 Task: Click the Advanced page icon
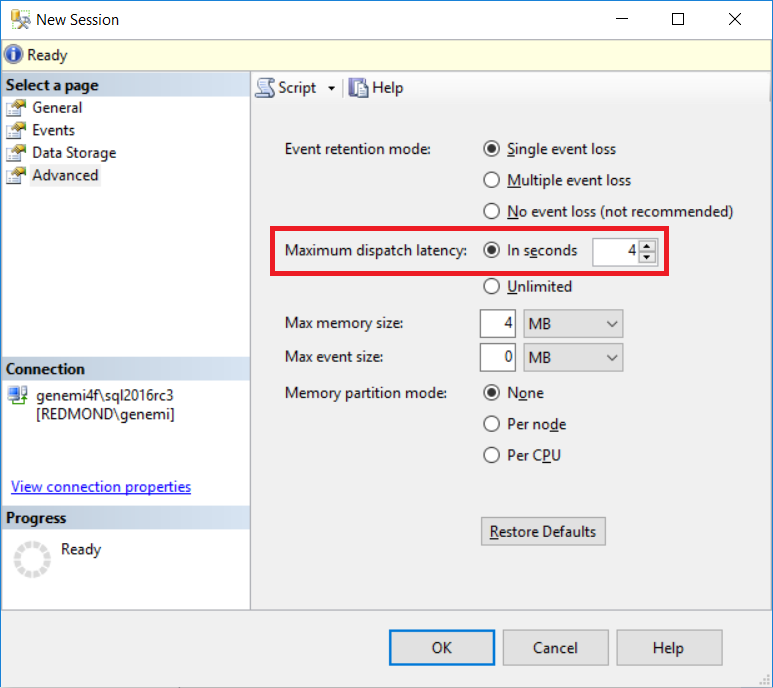(16, 175)
